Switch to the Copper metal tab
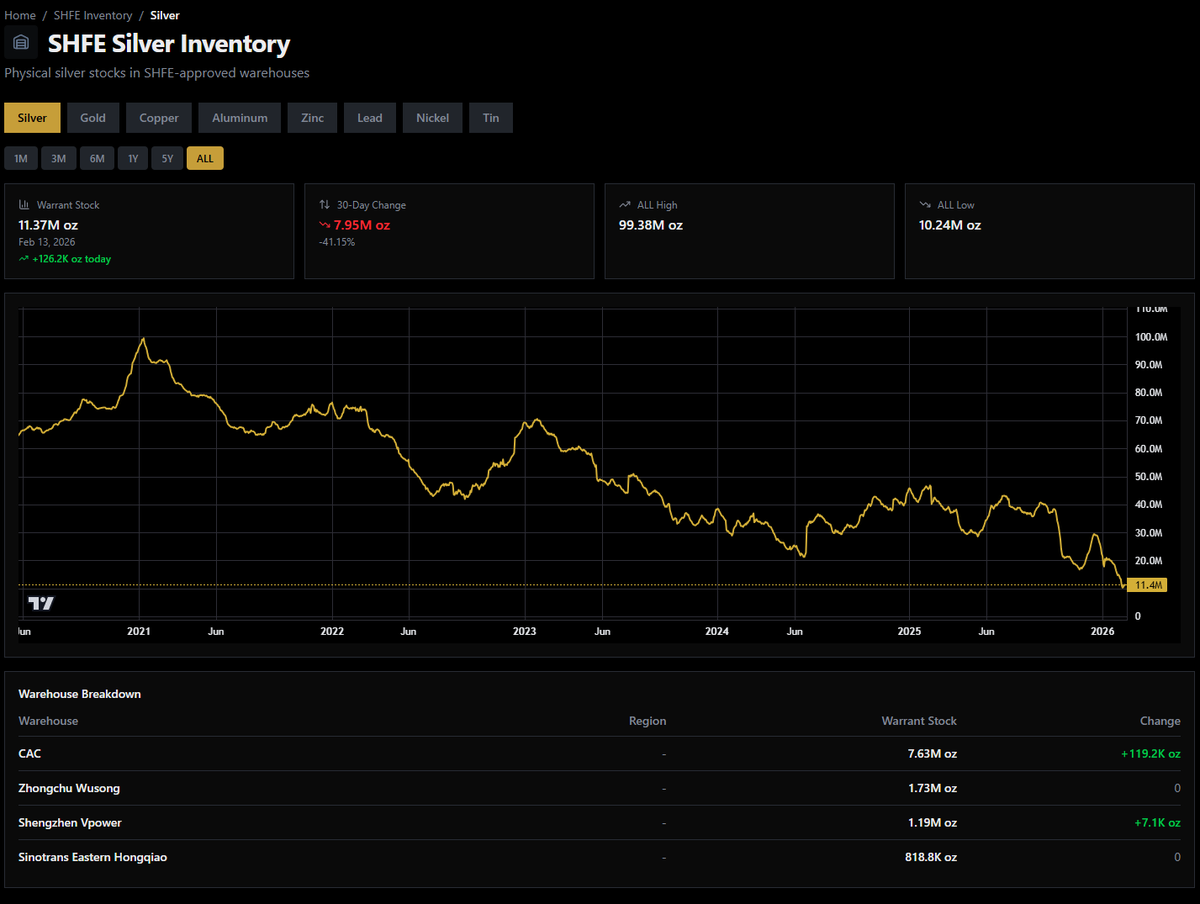This screenshot has height=904, width=1200. pos(159,118)
